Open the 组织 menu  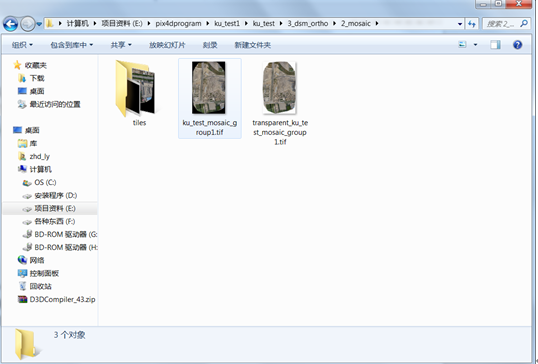pos(22,45)
